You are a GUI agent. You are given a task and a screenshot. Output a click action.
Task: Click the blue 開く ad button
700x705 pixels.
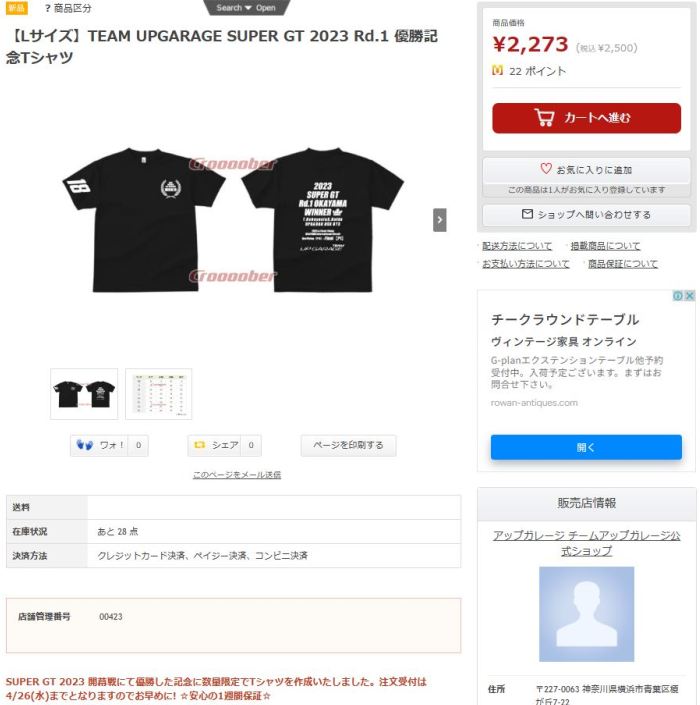[586, 447]
